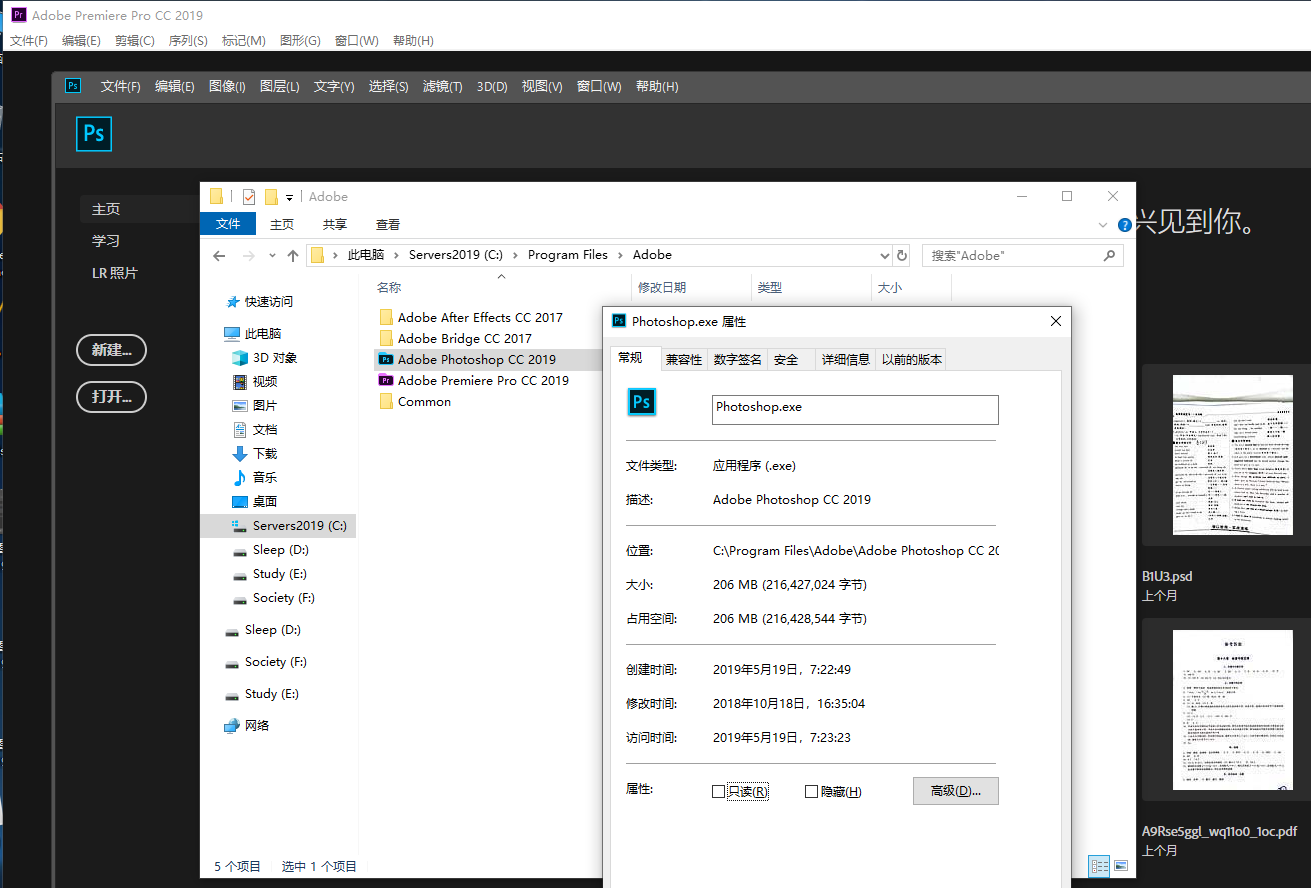
Task: Switch to 以前的版本 tab
Action: point(912,360)
